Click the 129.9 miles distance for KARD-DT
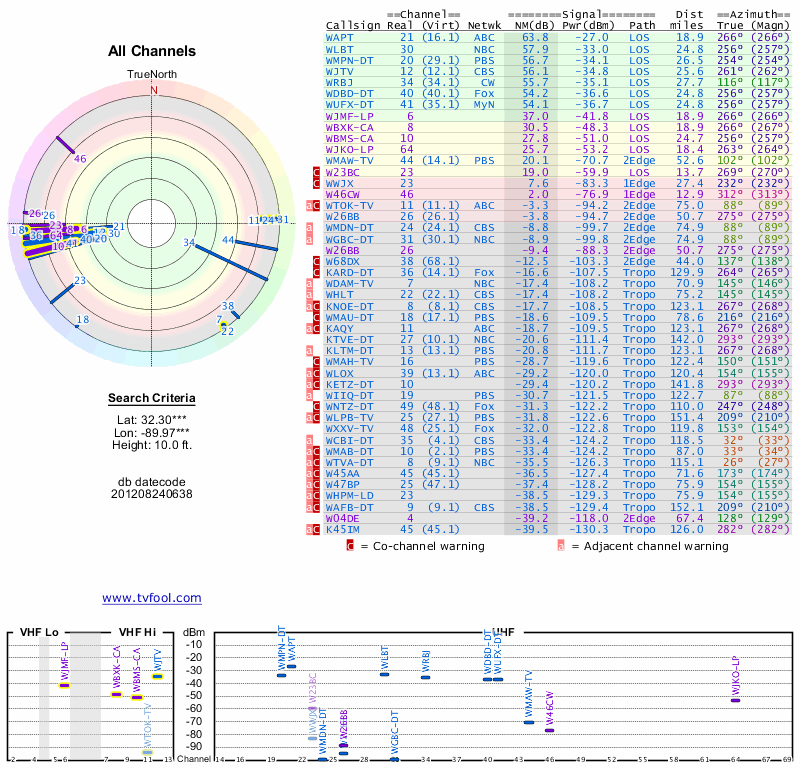Image resolution: width=800 pixels, height=768 pixels. click(687, 272)
